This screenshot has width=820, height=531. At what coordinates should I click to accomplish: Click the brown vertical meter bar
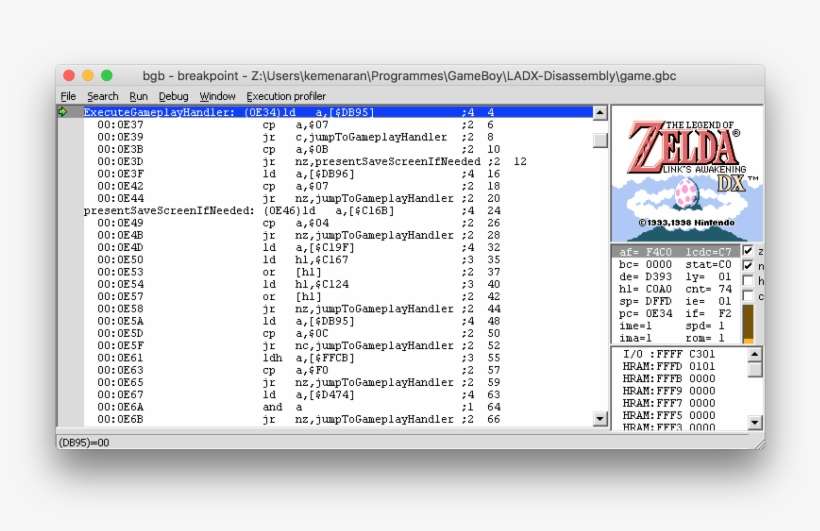pos(748,324)
